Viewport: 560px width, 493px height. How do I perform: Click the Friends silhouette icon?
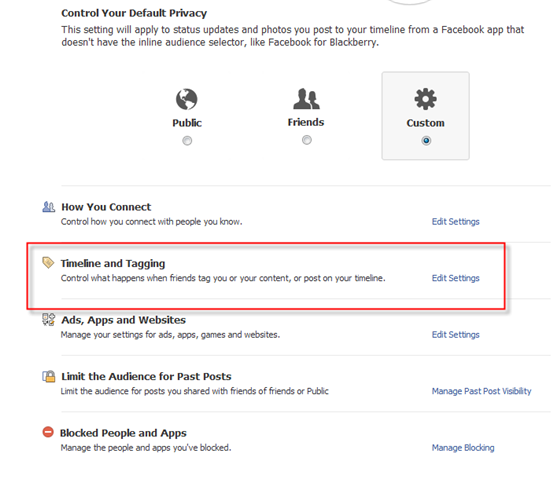(x=306, y=98)
